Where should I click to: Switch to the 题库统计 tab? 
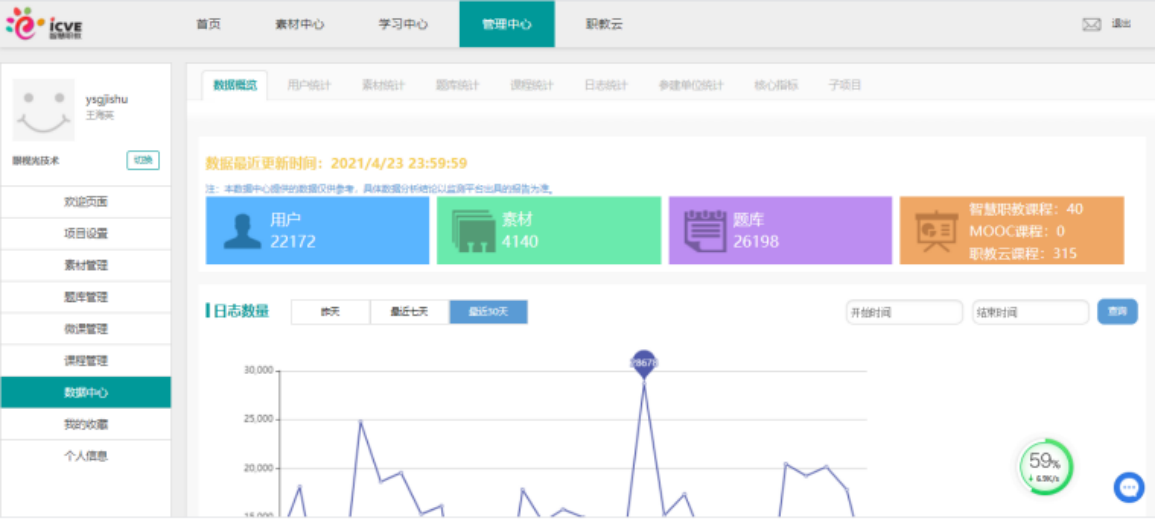pyautogui.click(x=458, y=85)
